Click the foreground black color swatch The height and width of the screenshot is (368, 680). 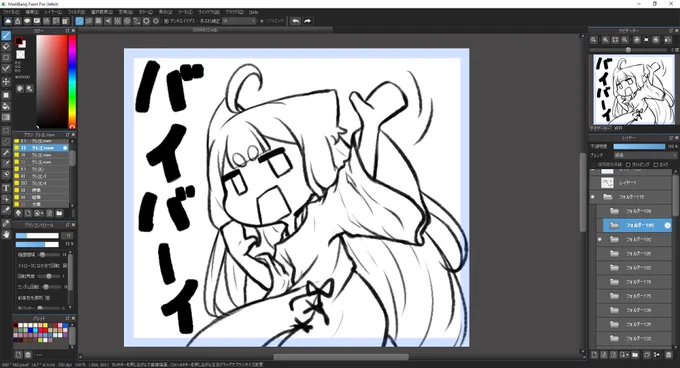[x=19, y=41]
